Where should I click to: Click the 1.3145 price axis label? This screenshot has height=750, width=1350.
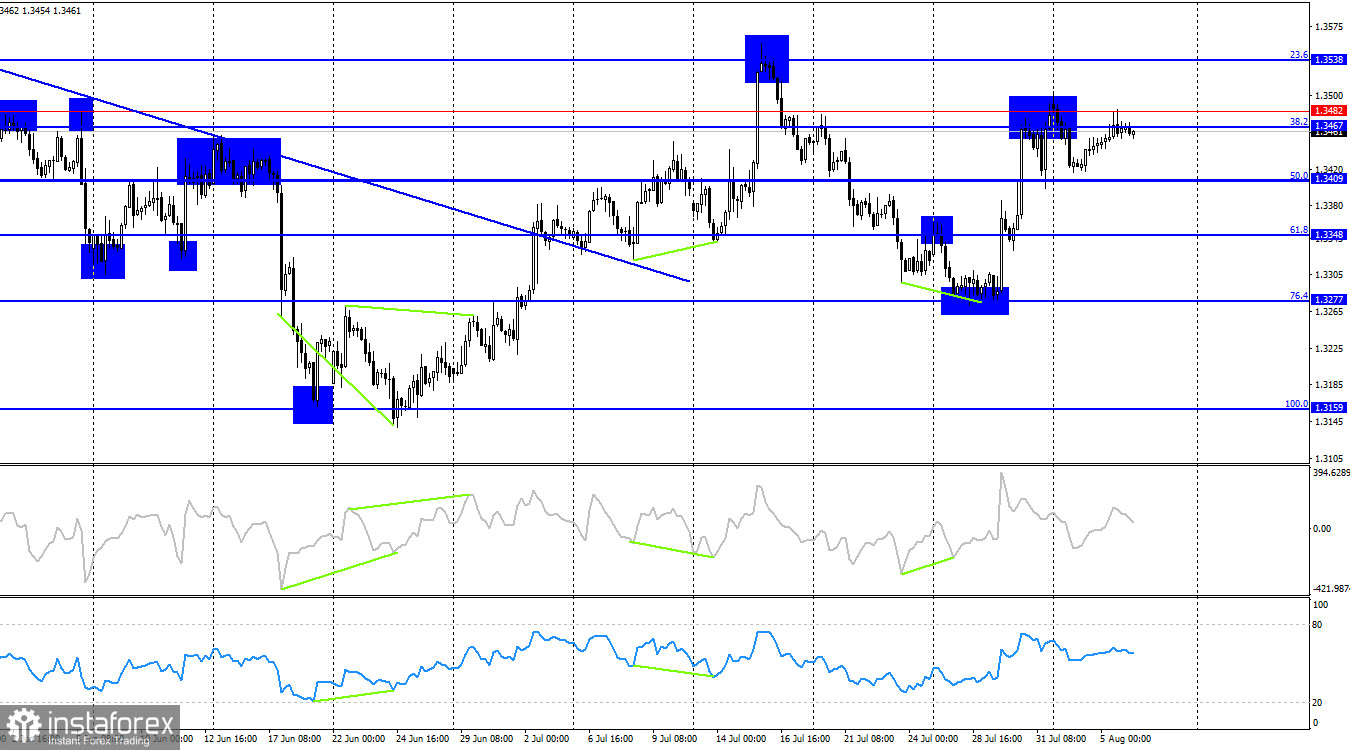pos(1330,422)
